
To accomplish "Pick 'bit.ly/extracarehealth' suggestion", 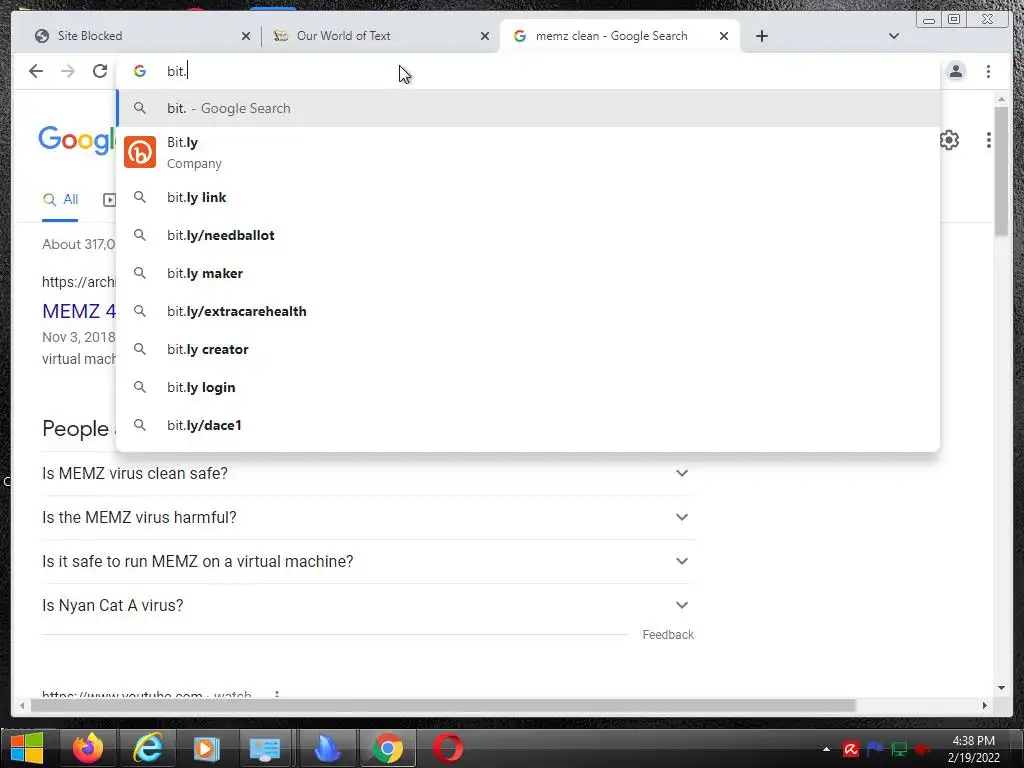I will [528, 311].
